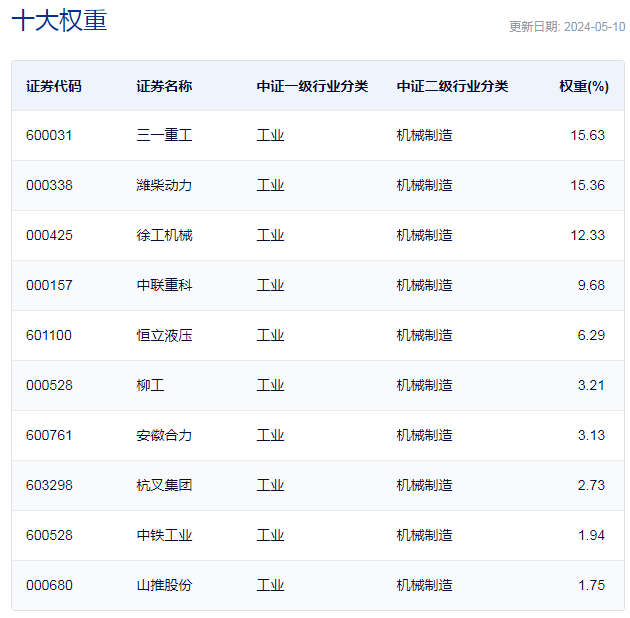Click weight value 2.73
The image size is (630, 618).
click(591, 485)
